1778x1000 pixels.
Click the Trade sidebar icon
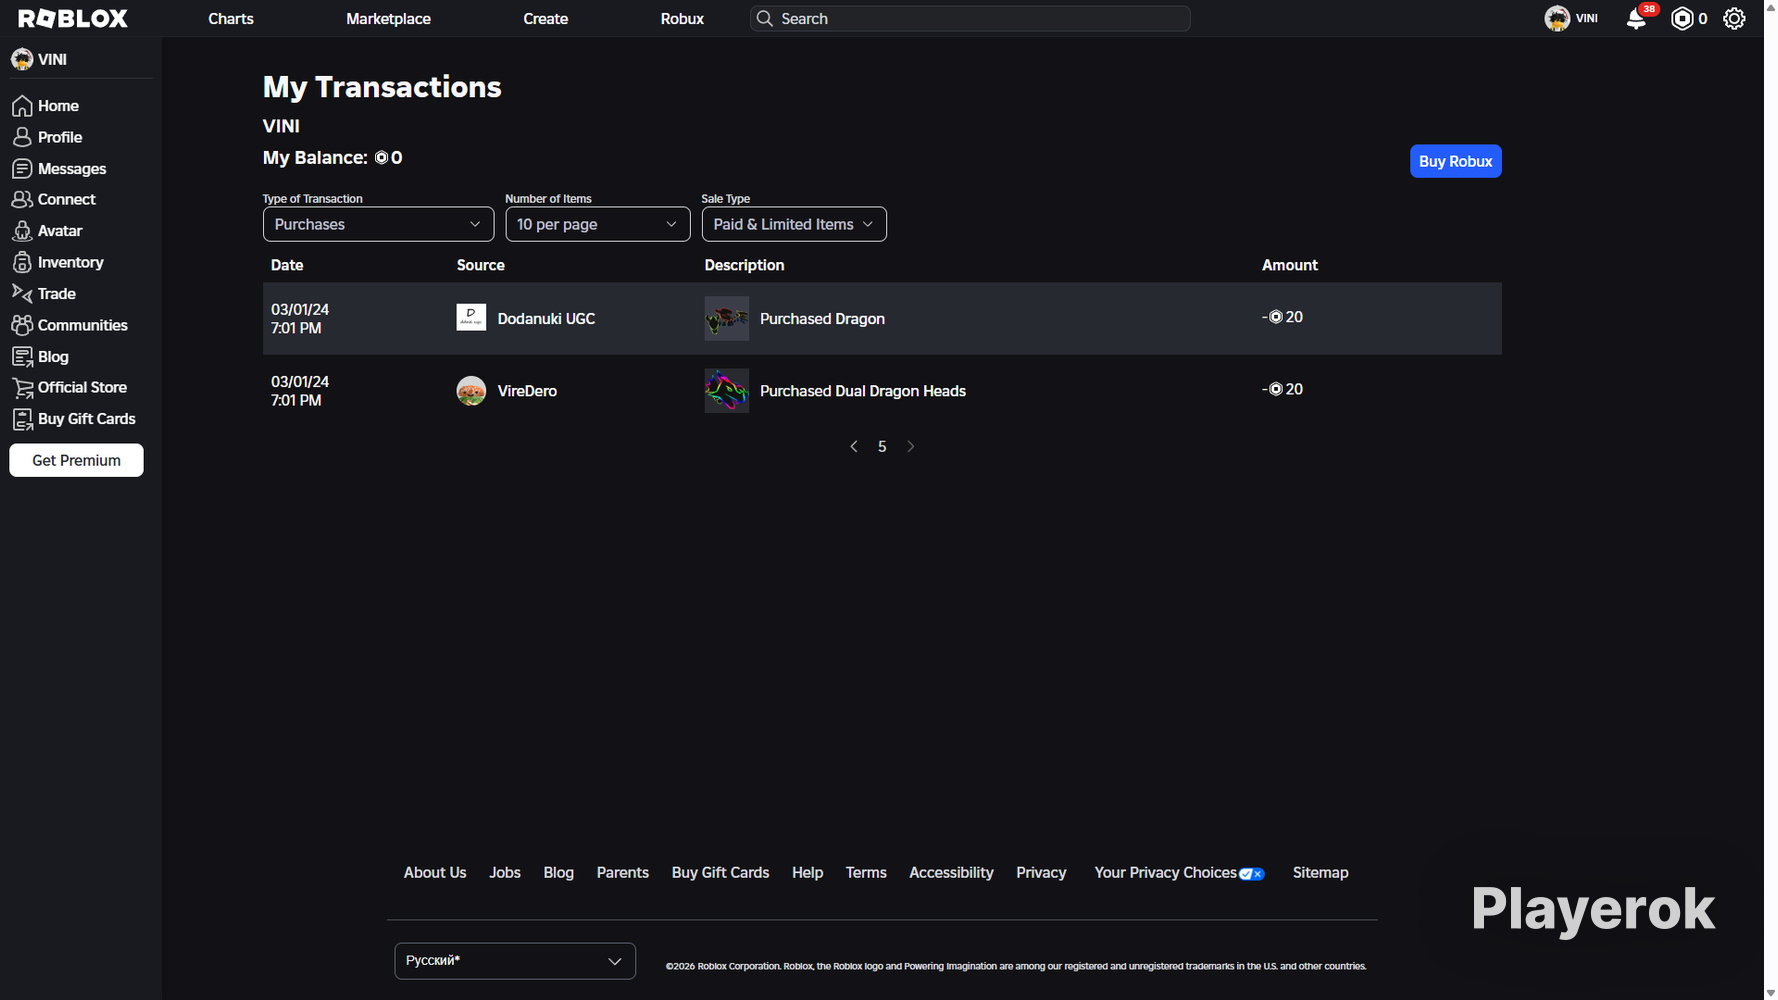tap(22, 293)
